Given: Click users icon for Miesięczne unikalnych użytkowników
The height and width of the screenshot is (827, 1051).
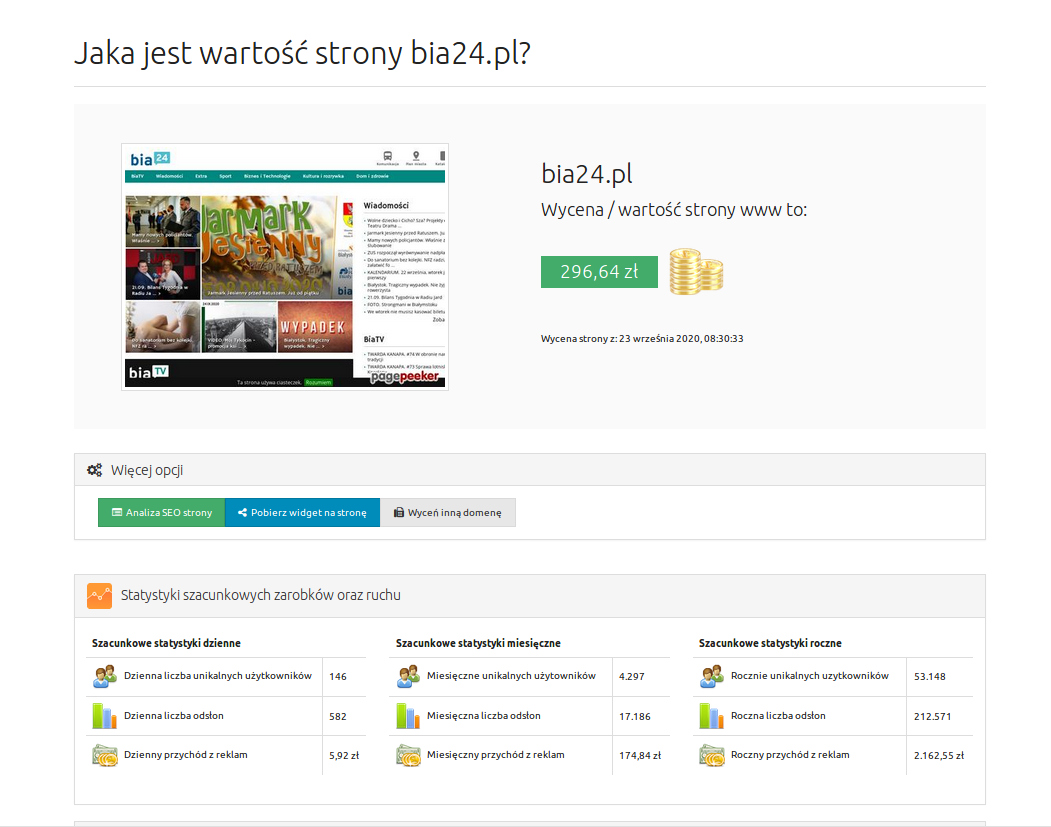Looking at the screenshot, I should pos(408,676).
